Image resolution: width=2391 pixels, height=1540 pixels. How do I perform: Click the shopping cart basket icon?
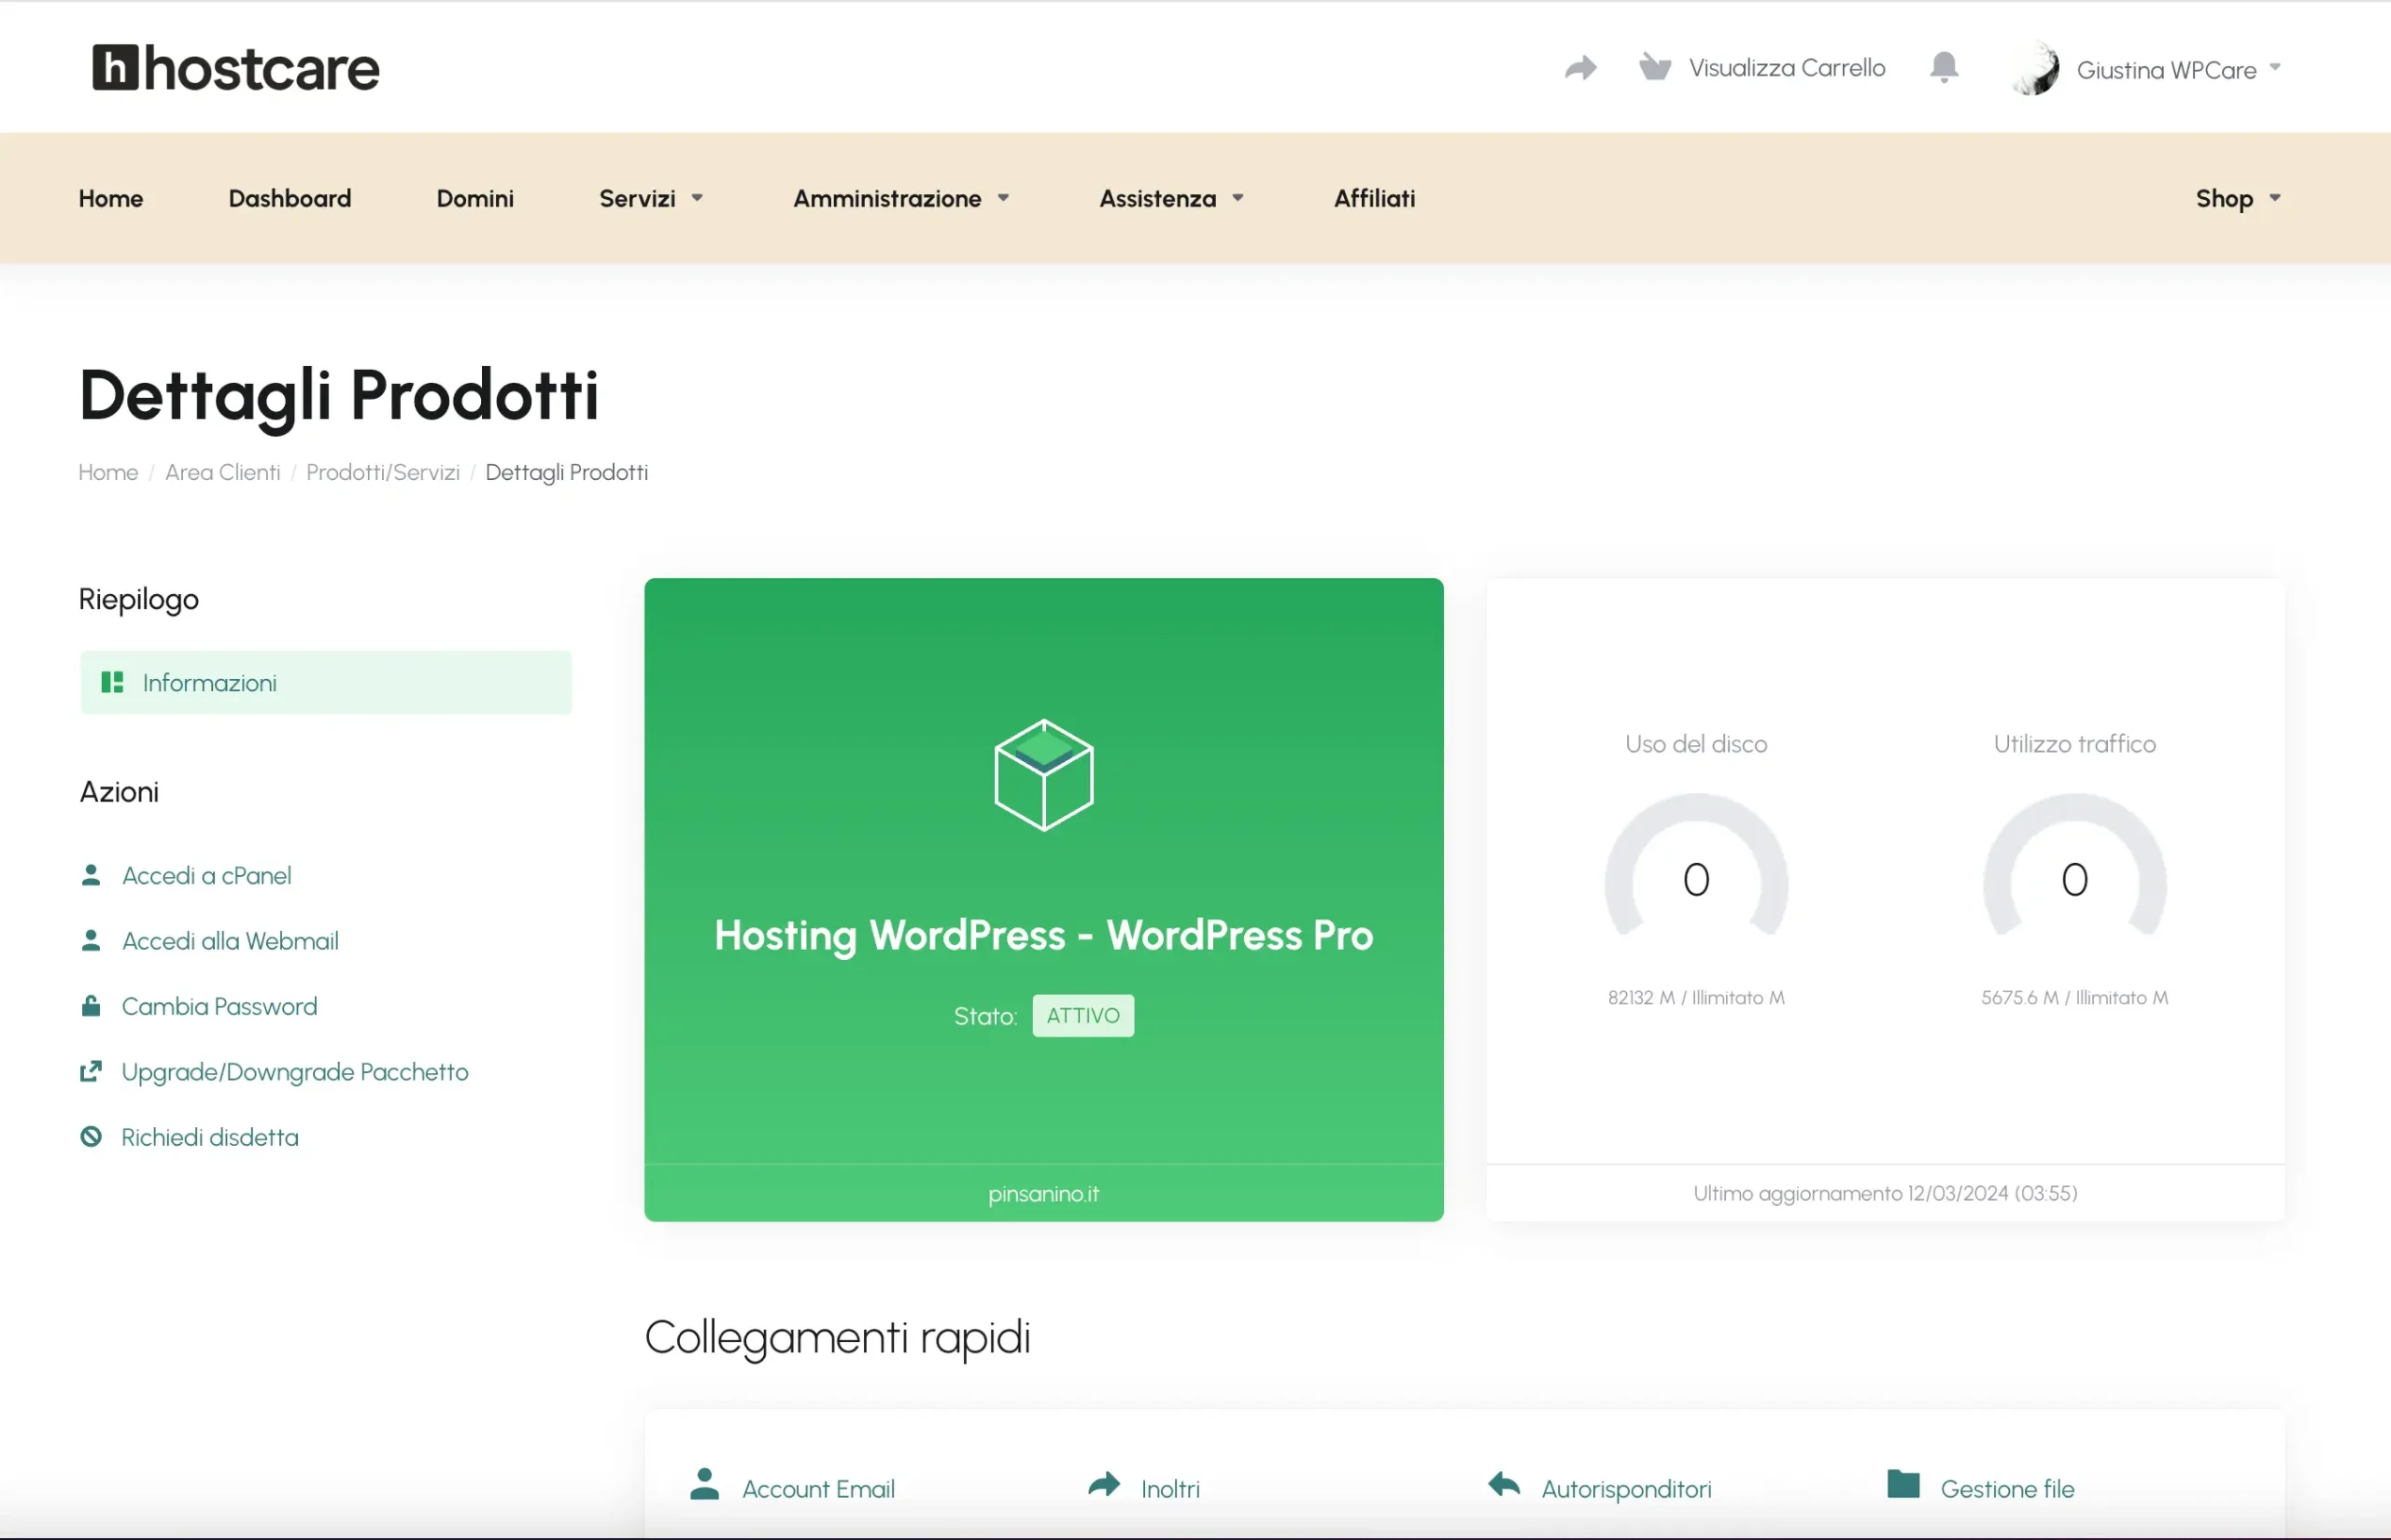pyautogui.click(x=1655, y=67)
